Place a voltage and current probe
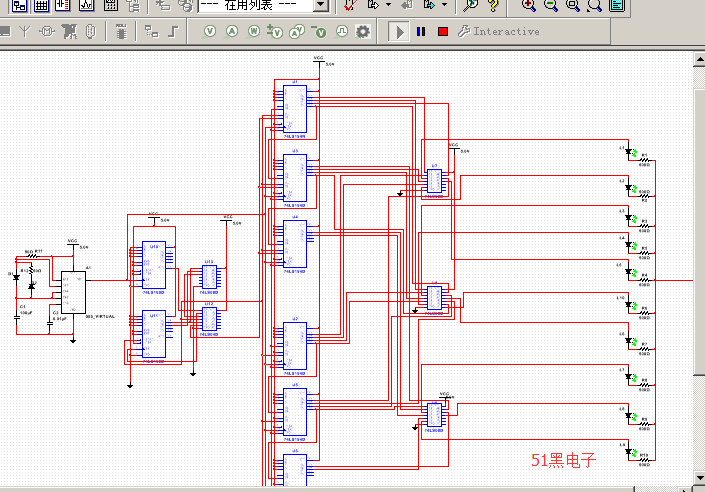The width and height of the screenshot is (705, 492). pyautogui.click(x=297, y=31)
